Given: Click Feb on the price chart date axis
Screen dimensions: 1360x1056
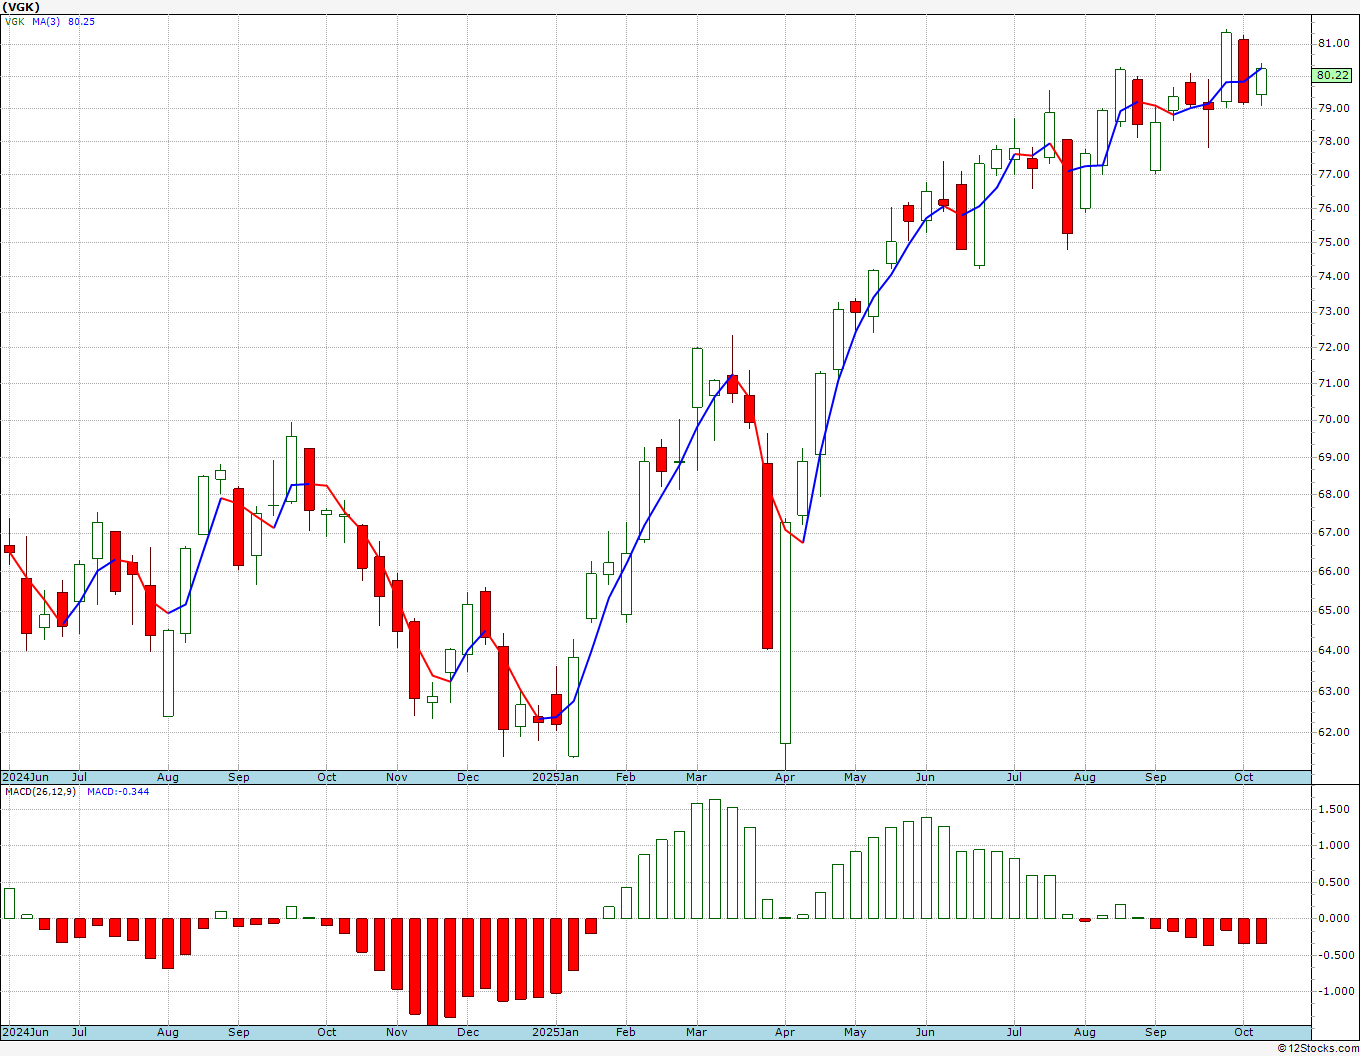Looking at the screenshot, I should tap(626, 777).
